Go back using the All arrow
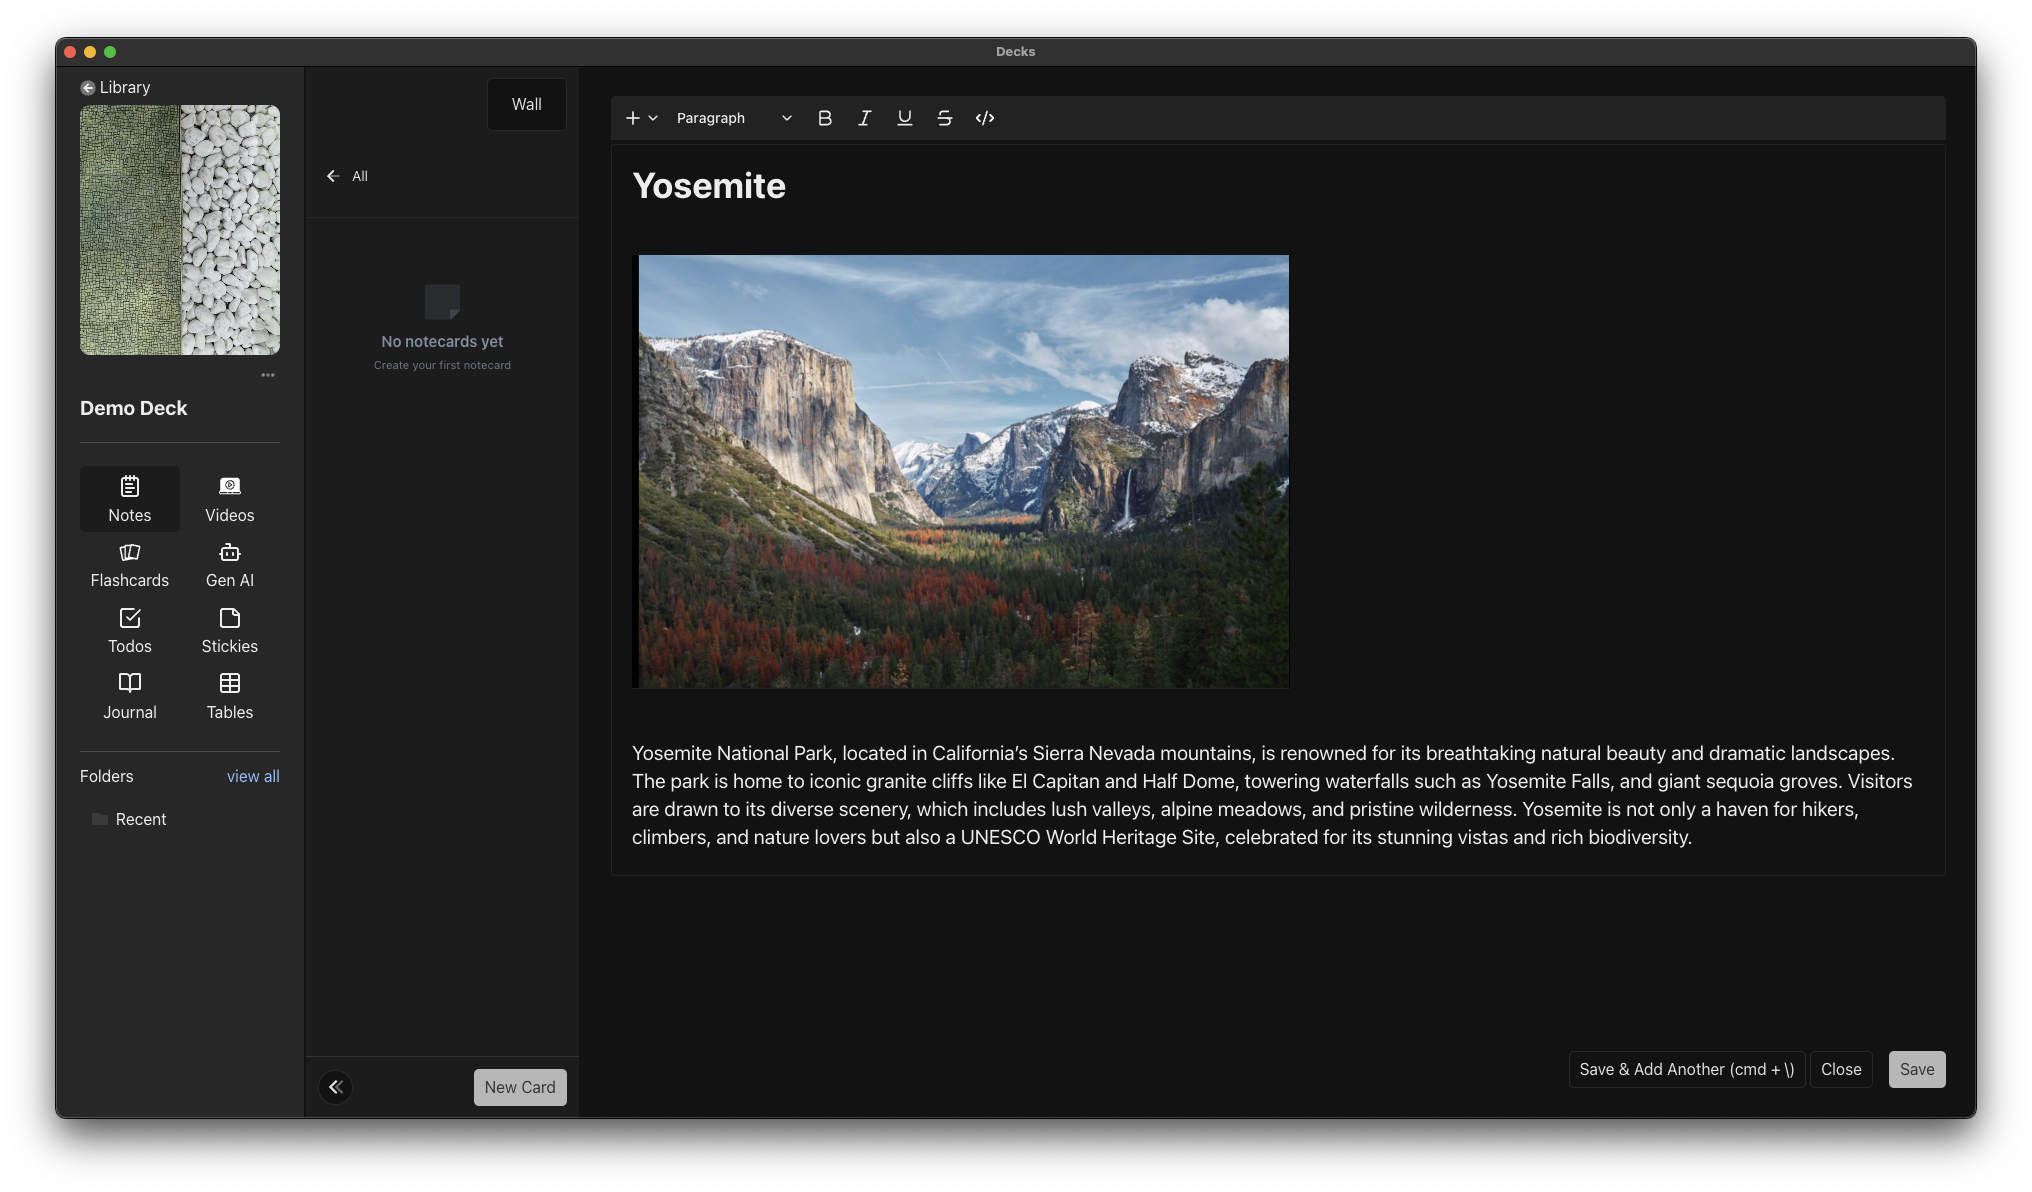 pos(334,176)
